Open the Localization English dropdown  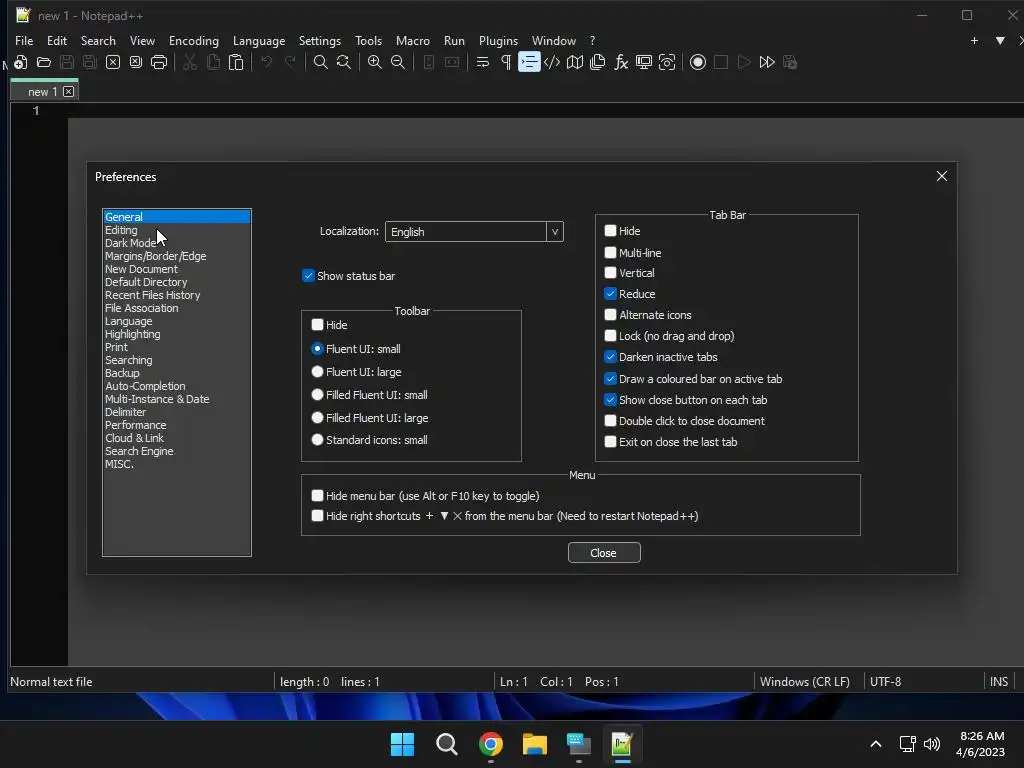[474, 231]
